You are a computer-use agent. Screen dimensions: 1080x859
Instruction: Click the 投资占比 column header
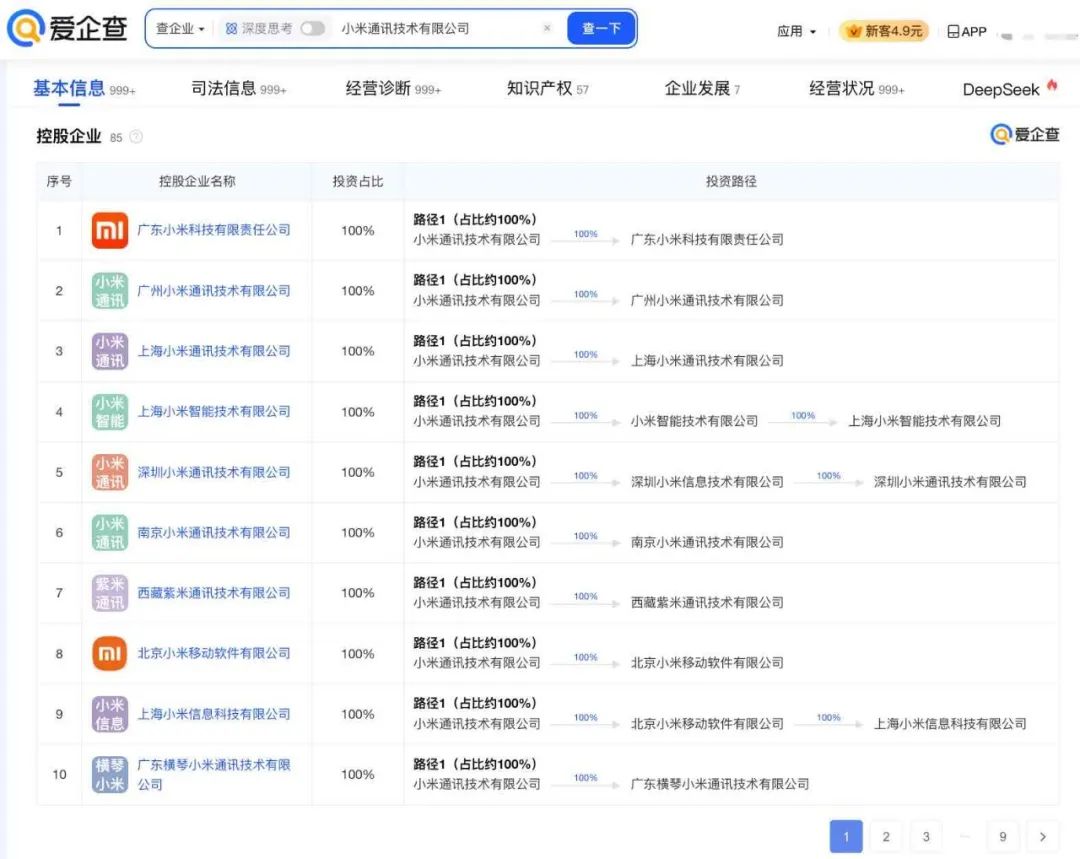tap(357, 181)
